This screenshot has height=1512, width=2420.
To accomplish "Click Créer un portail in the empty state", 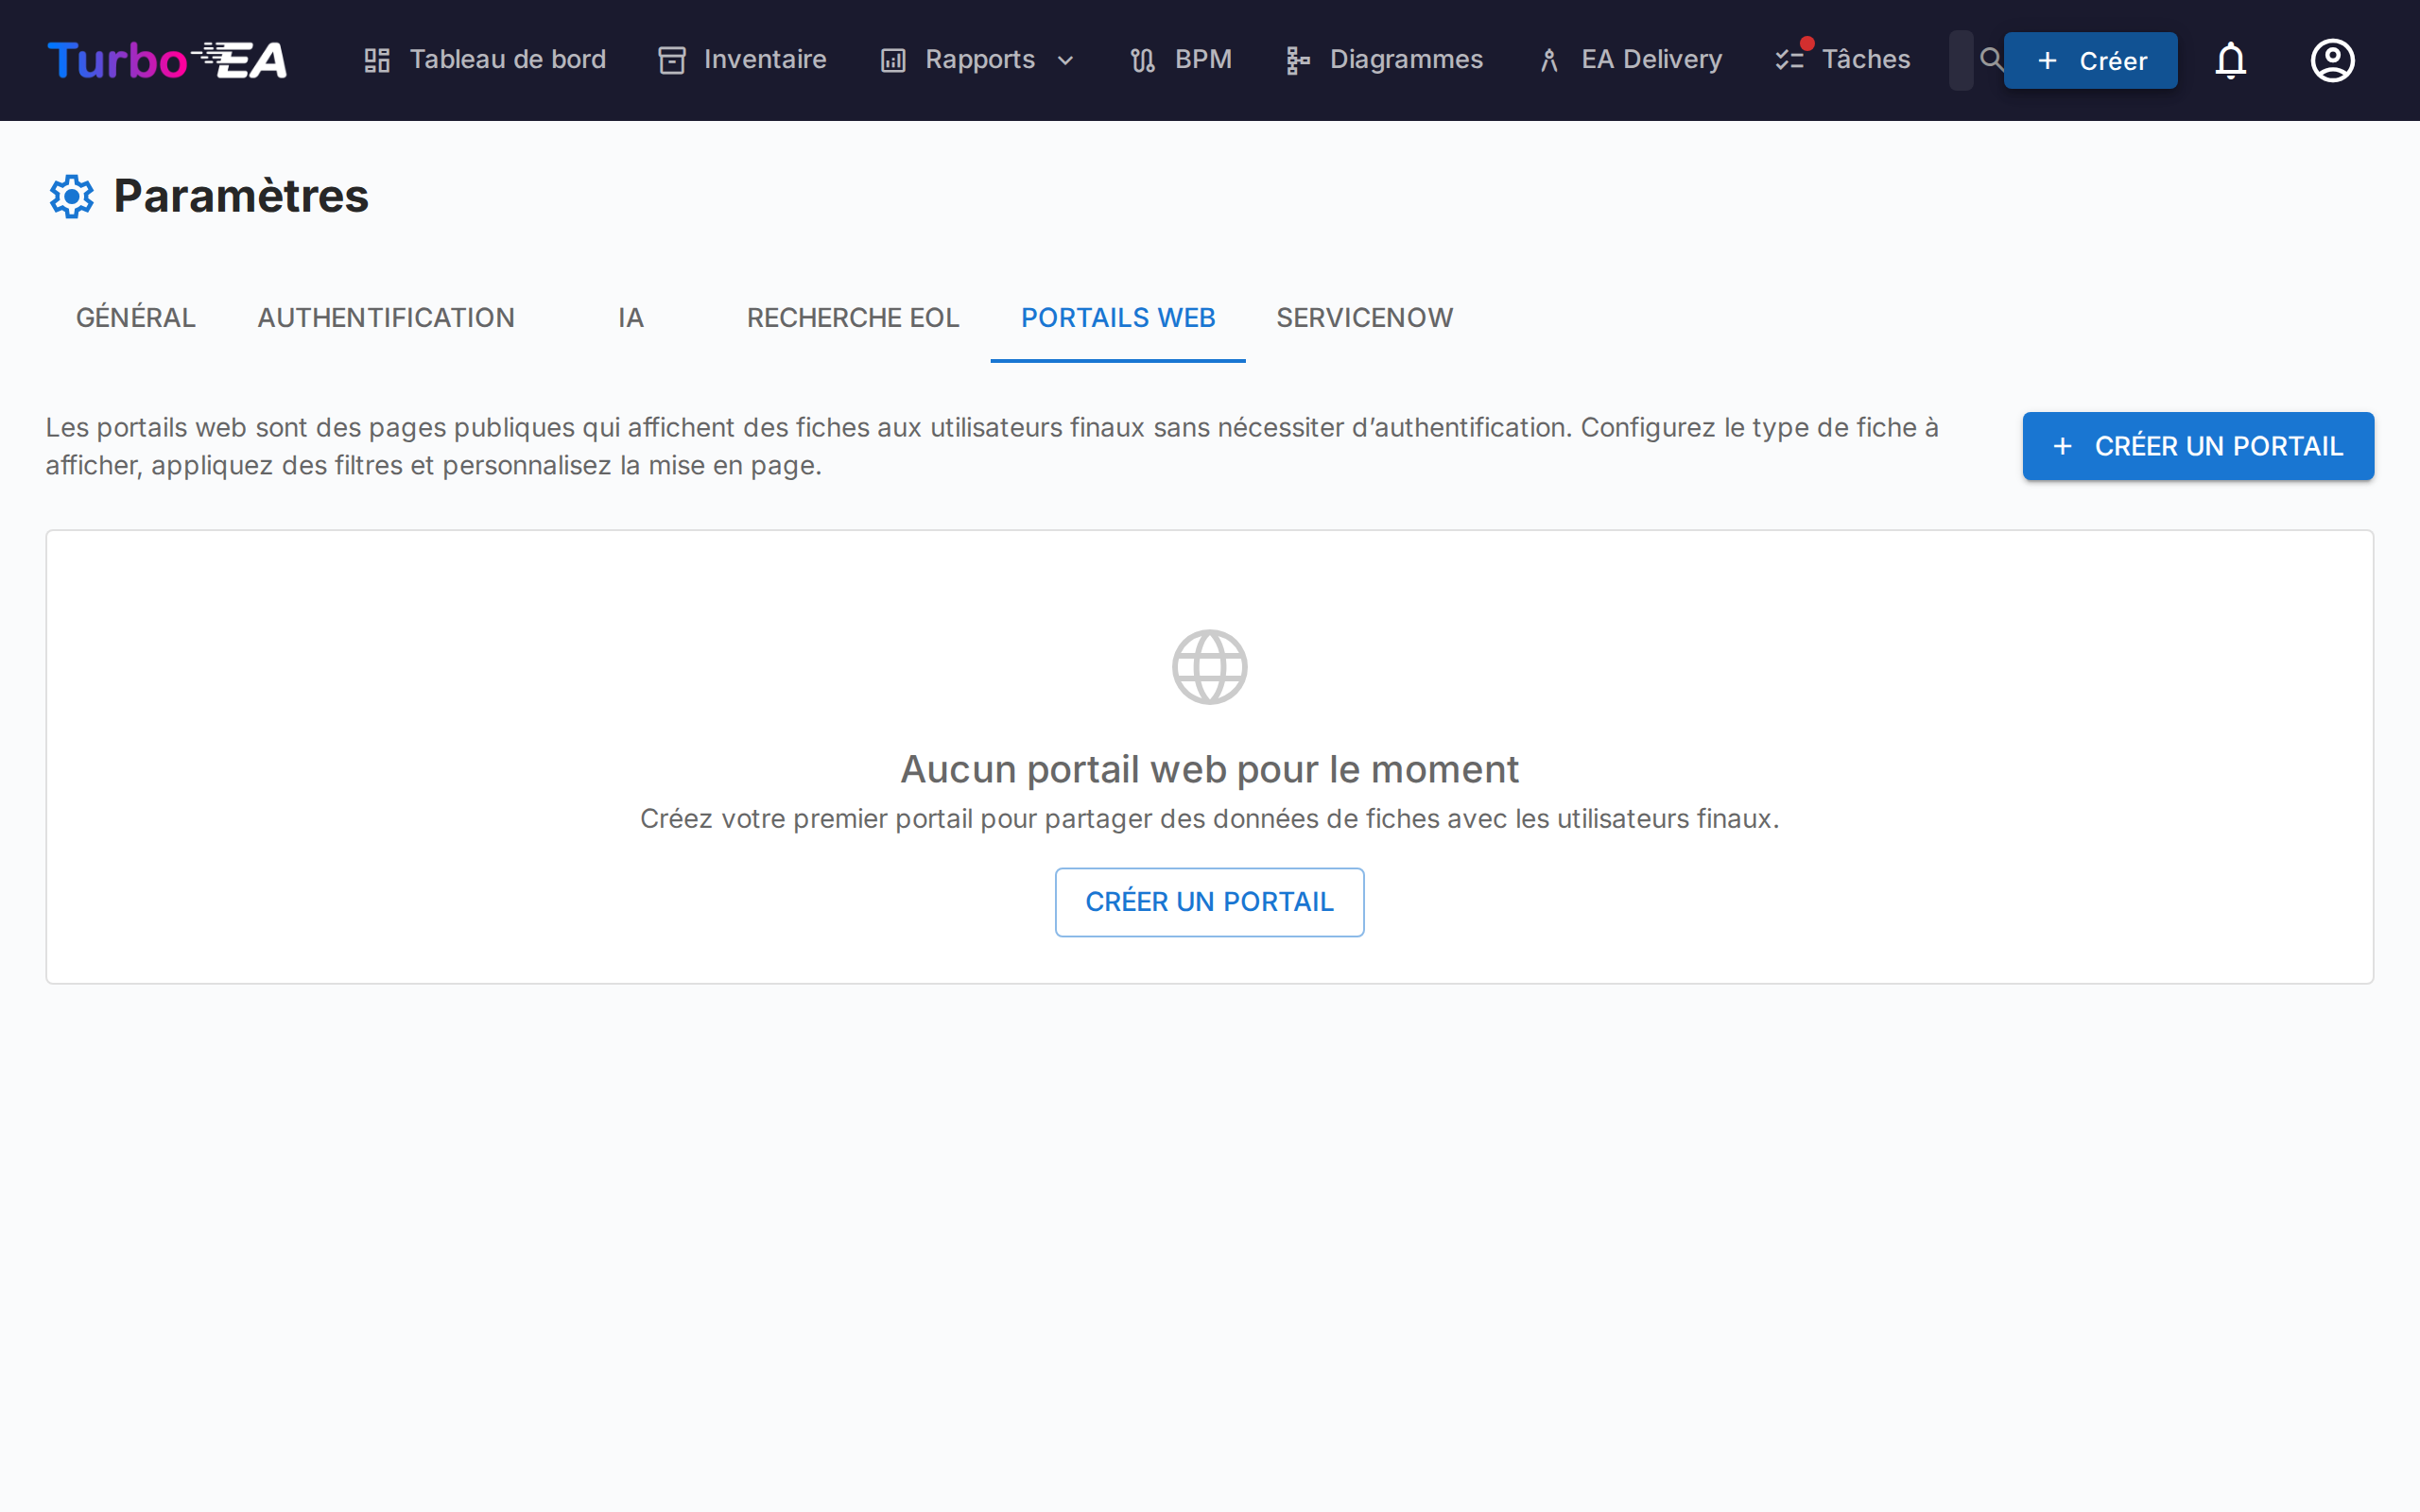I will [x=1209, y=901].
